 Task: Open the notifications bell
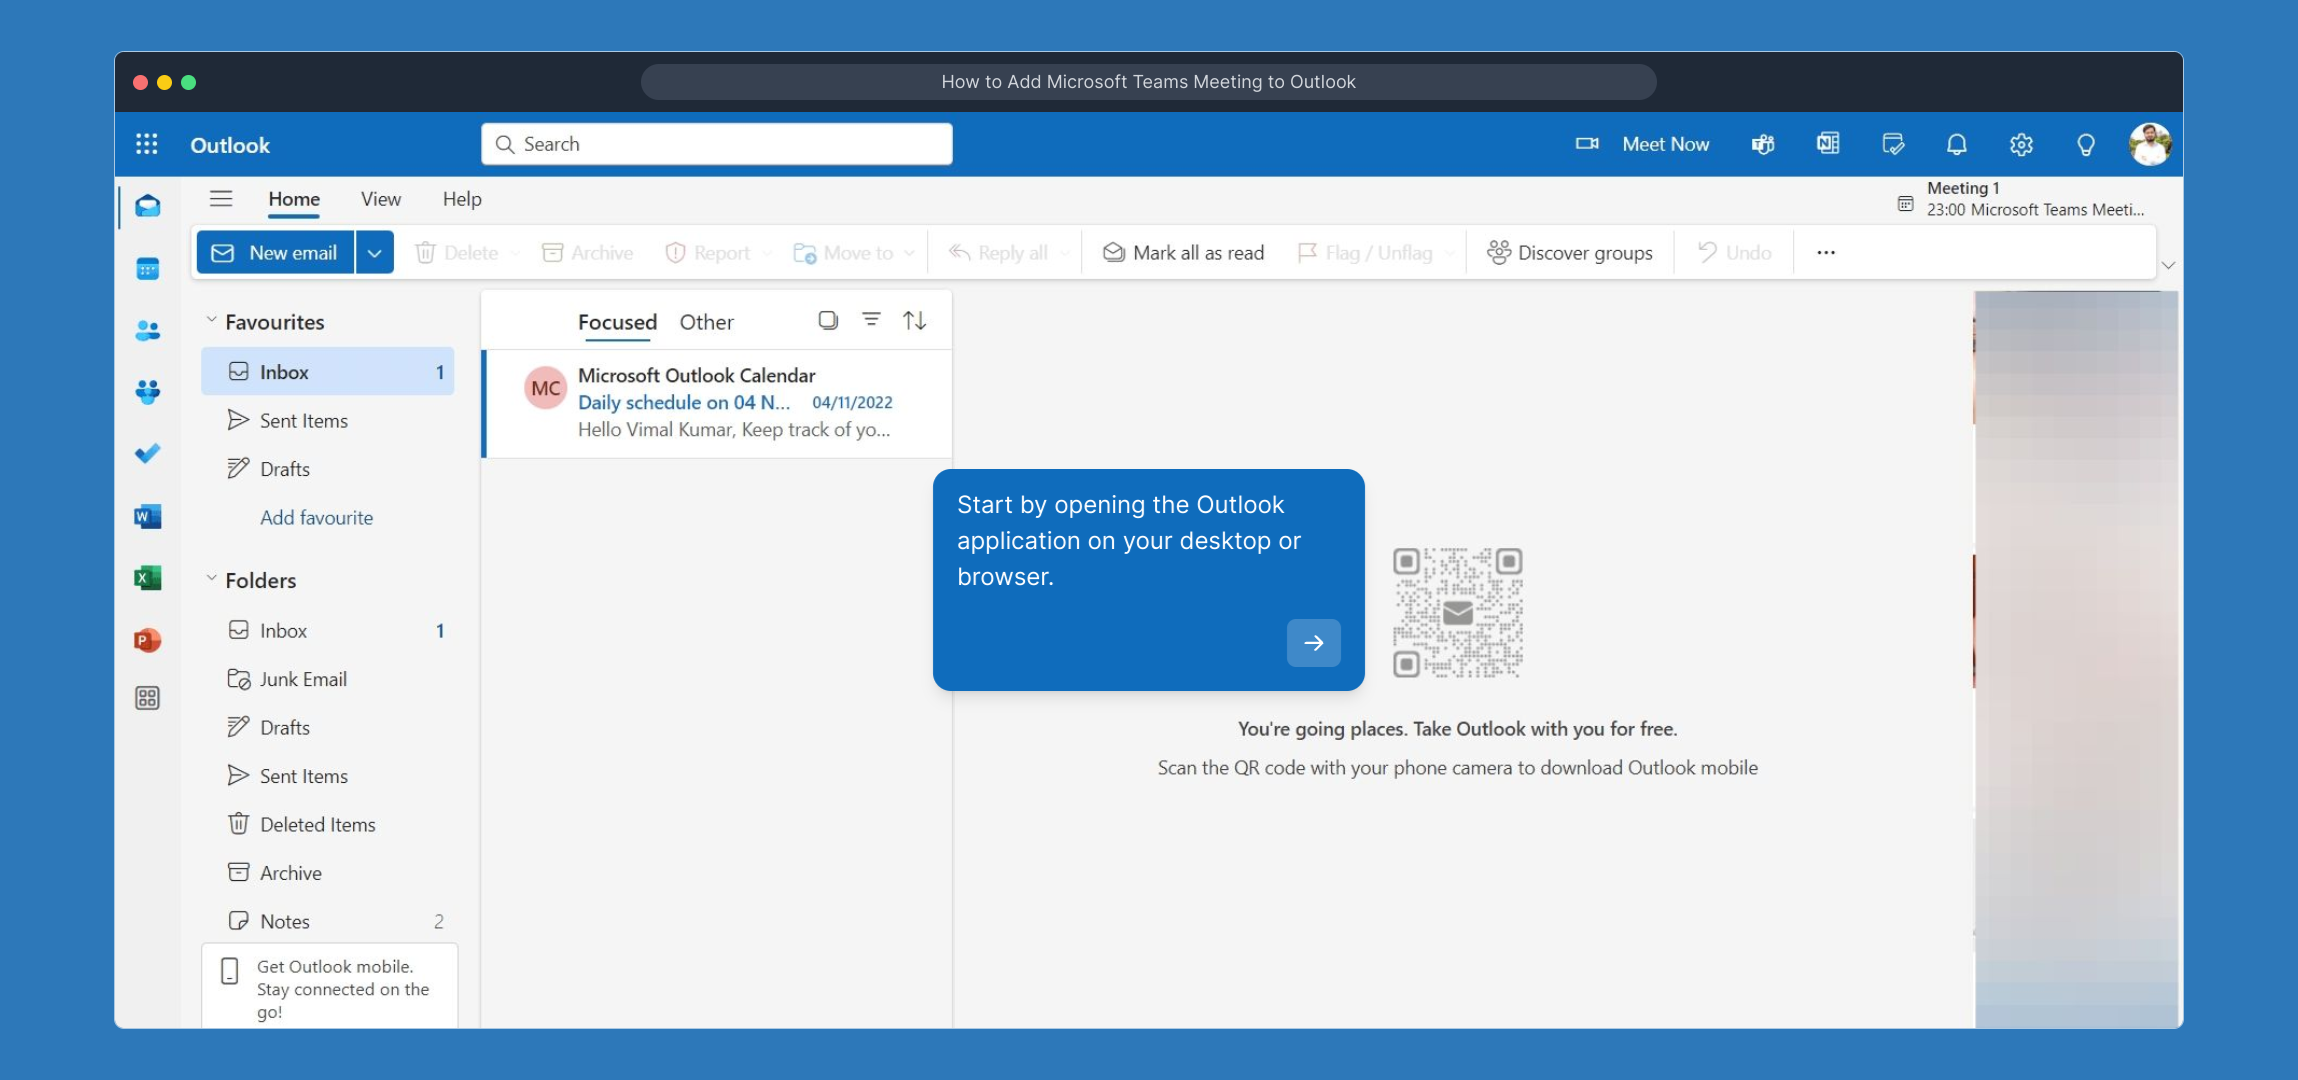[1957, 144]
